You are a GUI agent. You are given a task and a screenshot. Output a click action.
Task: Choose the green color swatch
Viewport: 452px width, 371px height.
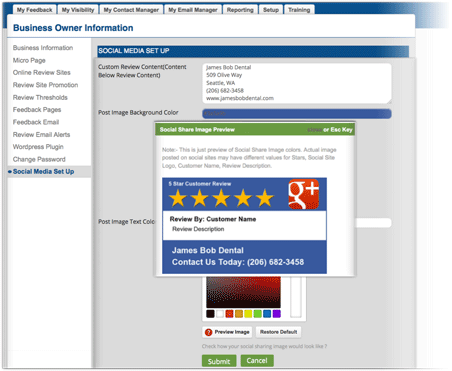(x=257, y=314)
